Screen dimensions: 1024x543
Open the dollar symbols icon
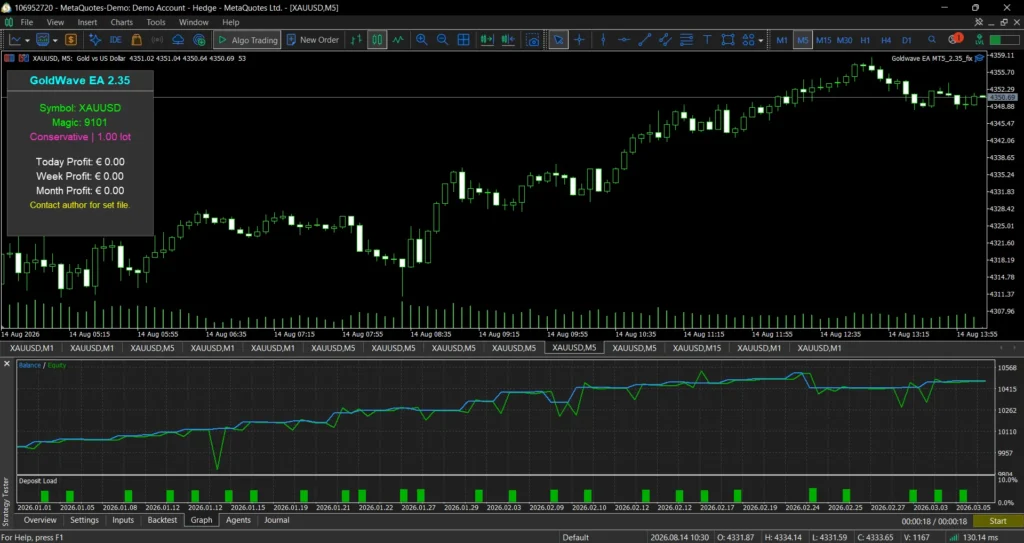tap(71, 40)
